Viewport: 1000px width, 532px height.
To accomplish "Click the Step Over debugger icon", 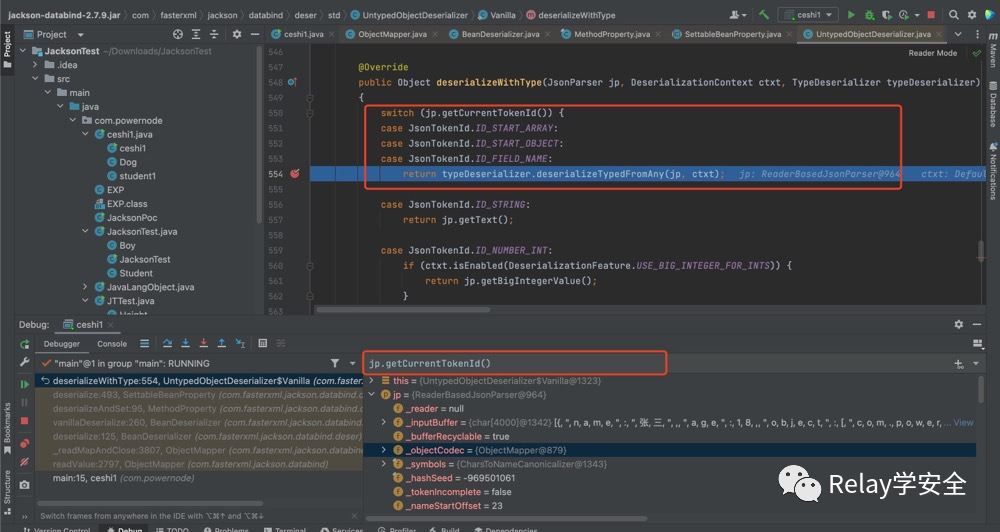I will pyautogui.click(x=167, y=343).
